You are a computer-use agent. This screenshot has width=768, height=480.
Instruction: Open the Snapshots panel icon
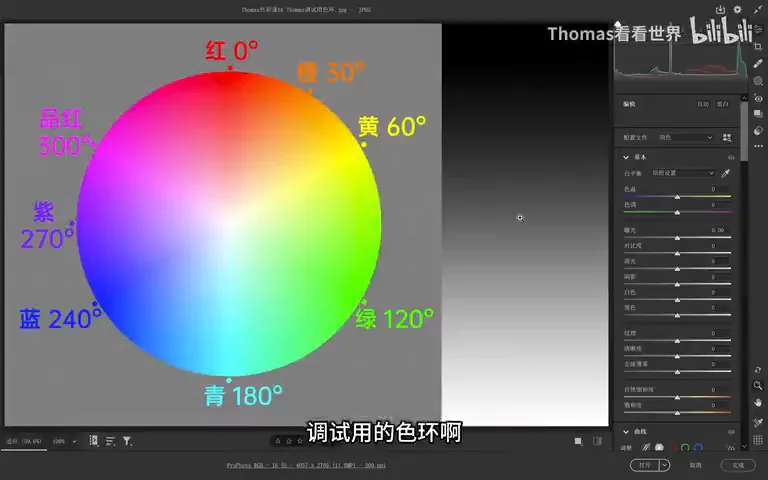pyautogui.click(x=758, y=114)
